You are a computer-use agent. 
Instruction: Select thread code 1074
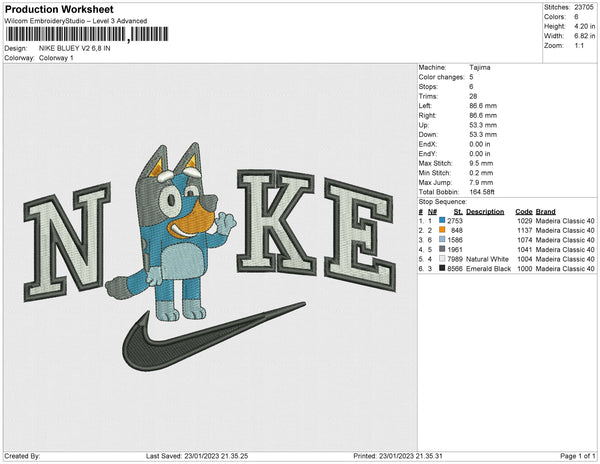(x=525, y=240)
